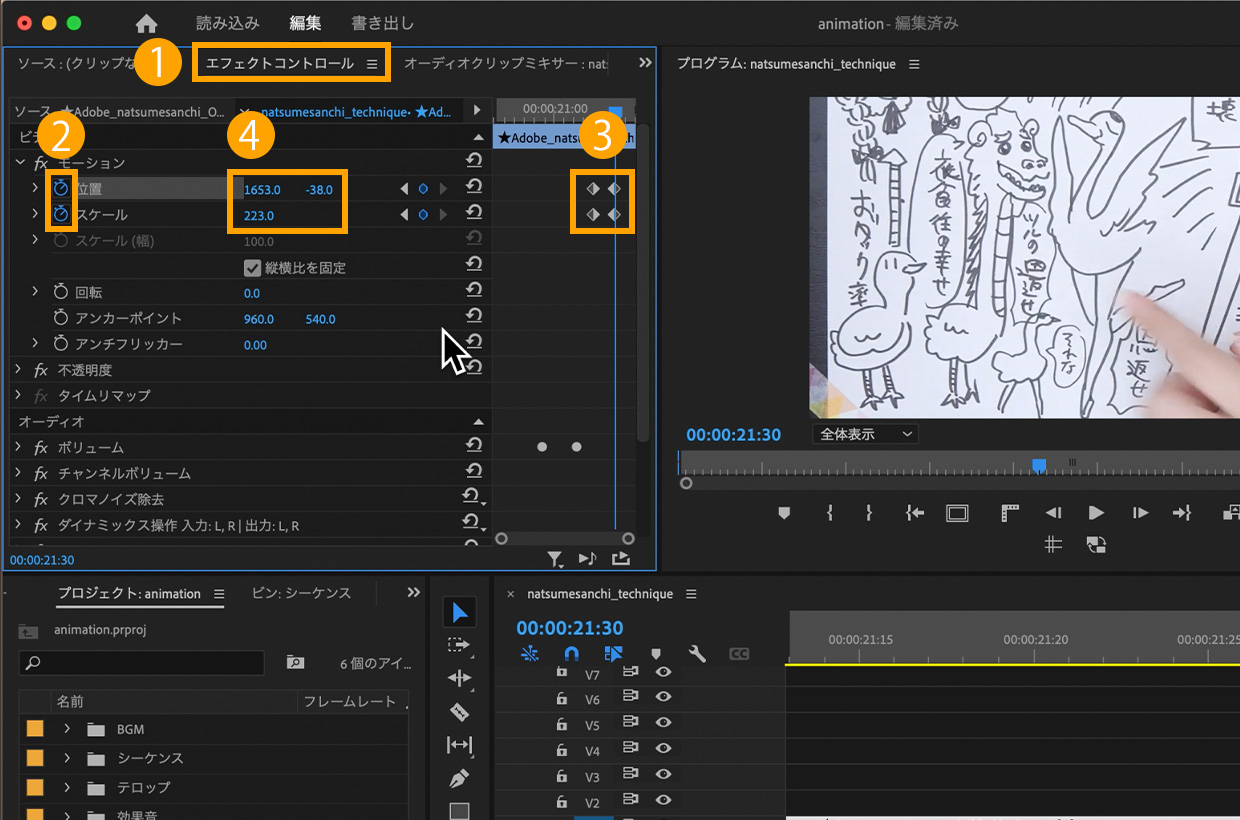The height and width of the screenshot is (820, 1240).
Task: Open the オーディオクリップミキサー tab
Action: click(505, 63)
